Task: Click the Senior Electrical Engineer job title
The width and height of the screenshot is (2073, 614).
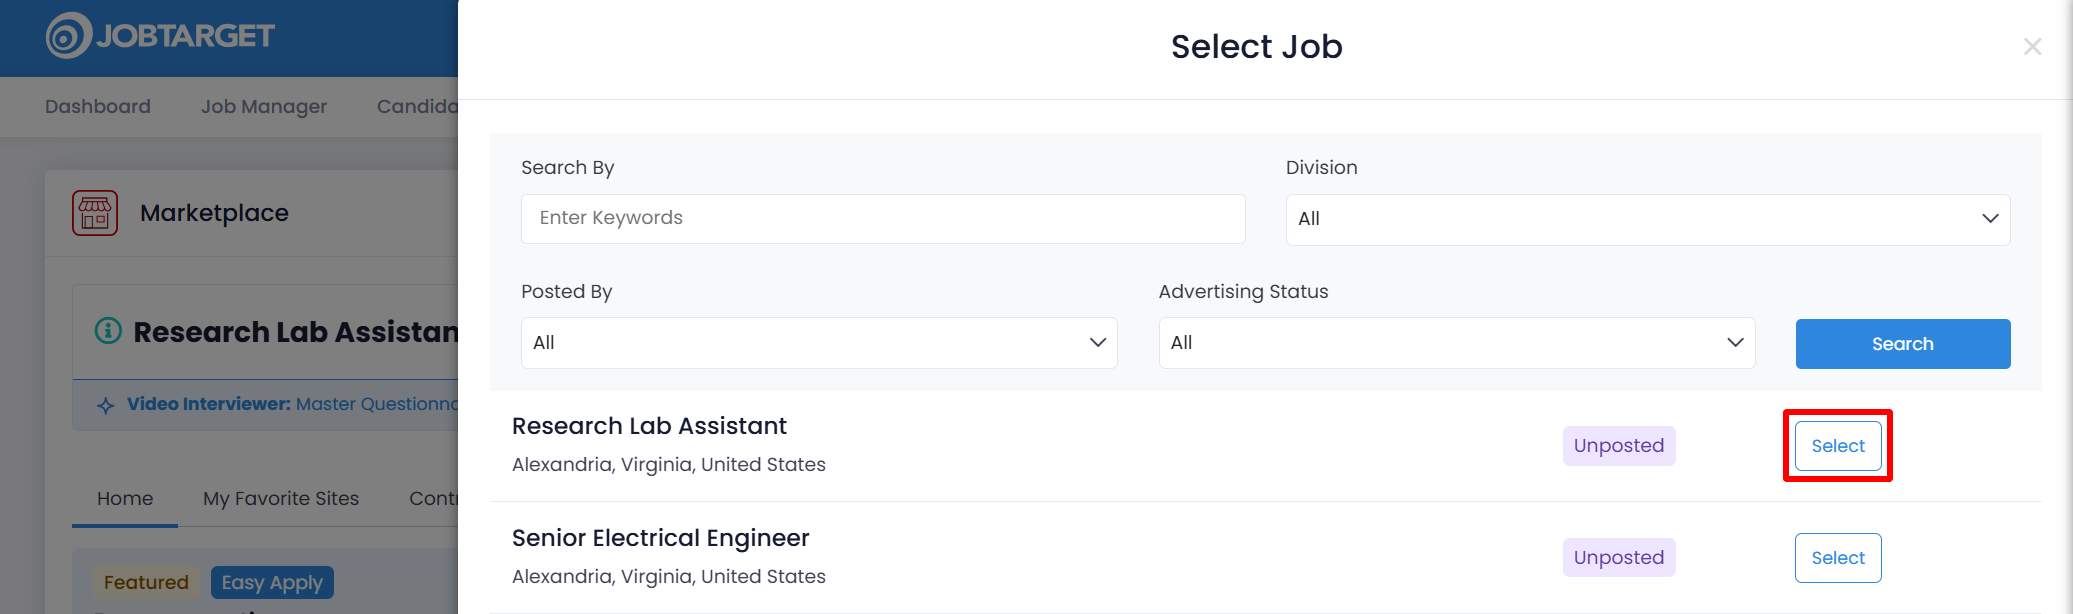Action: point(660,538)
